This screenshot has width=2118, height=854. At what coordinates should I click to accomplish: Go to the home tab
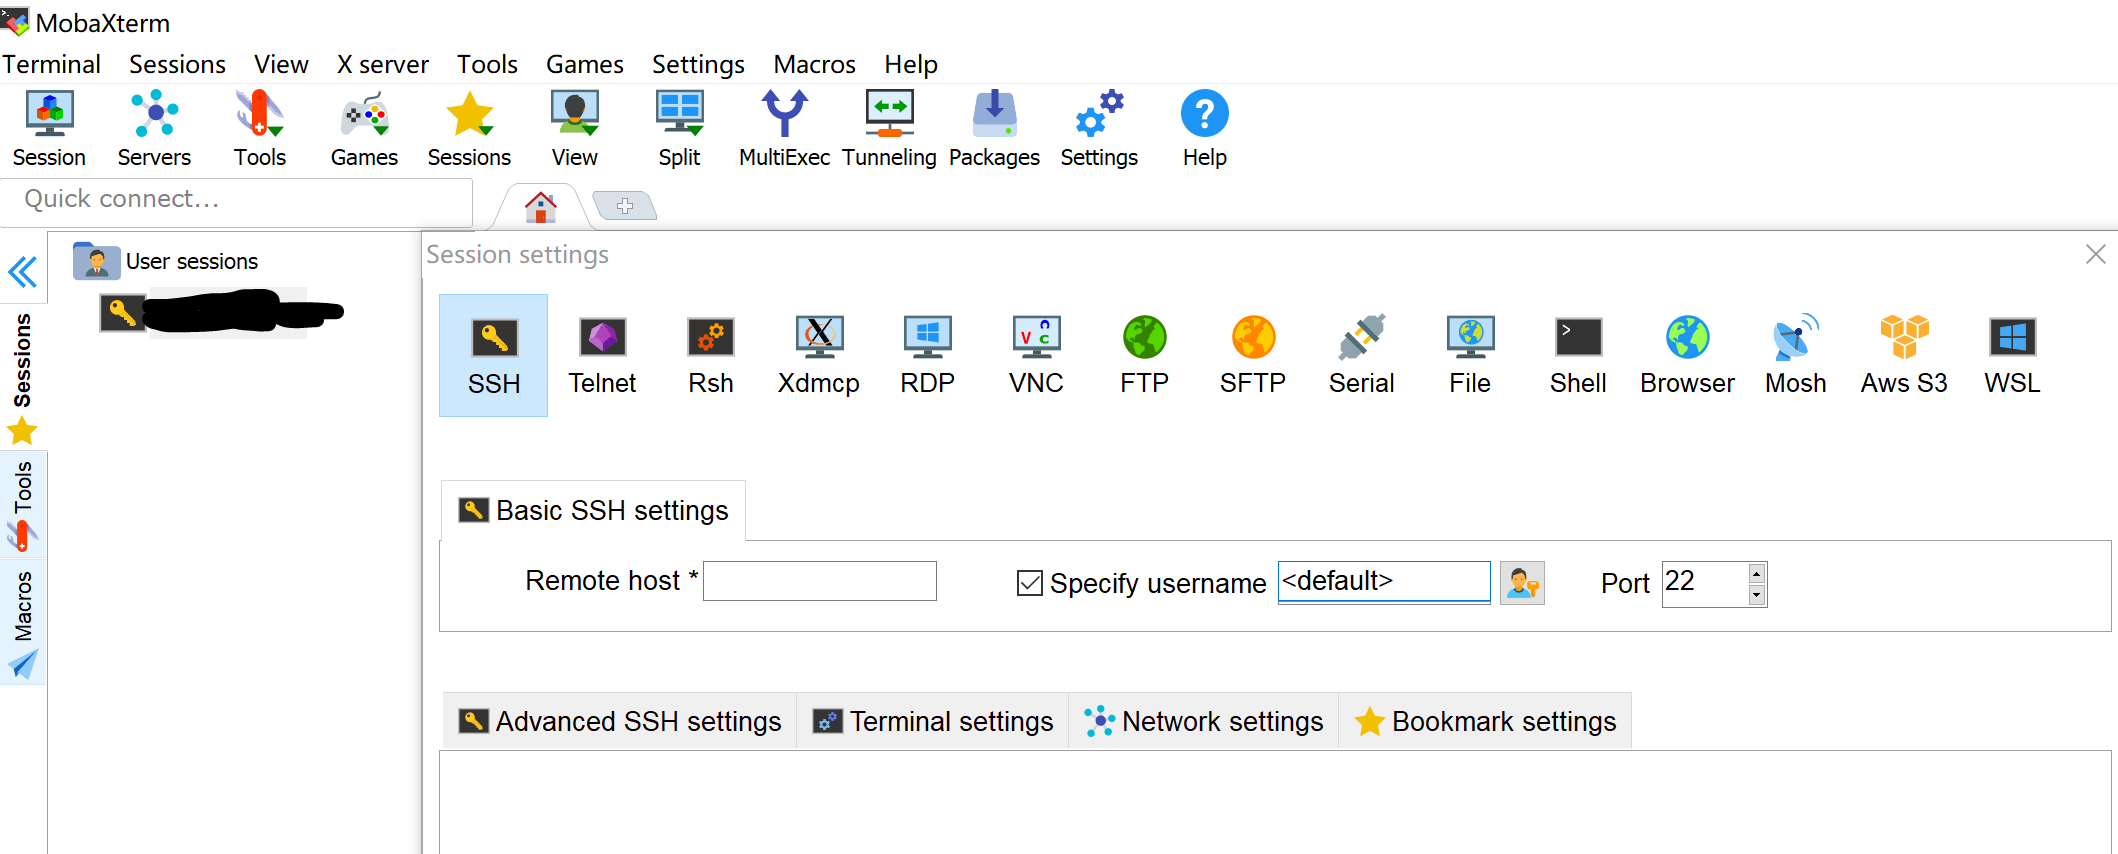[541, 207]
